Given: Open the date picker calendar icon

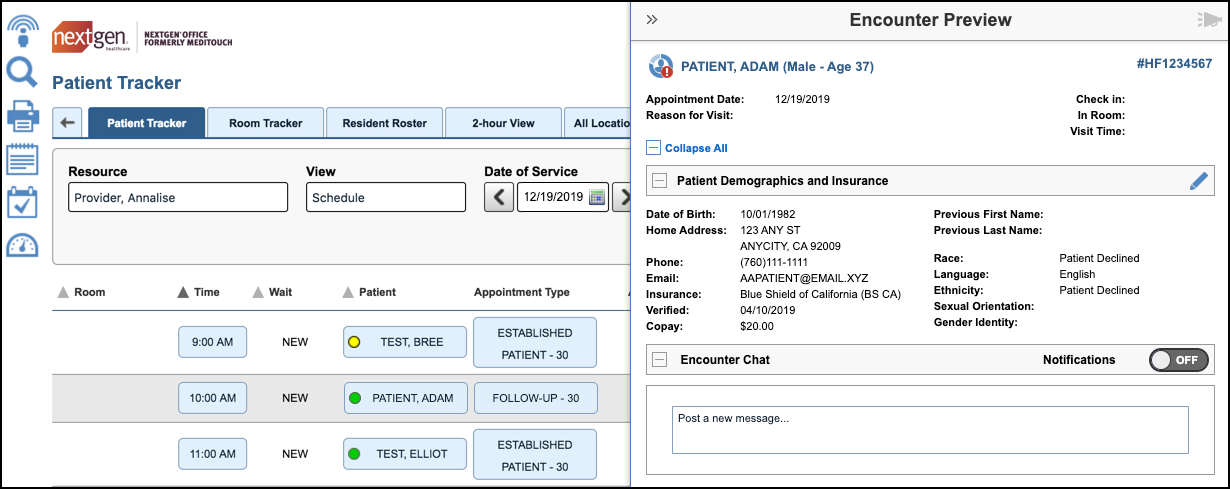Looking at the screenshot, I should point(597,197).
